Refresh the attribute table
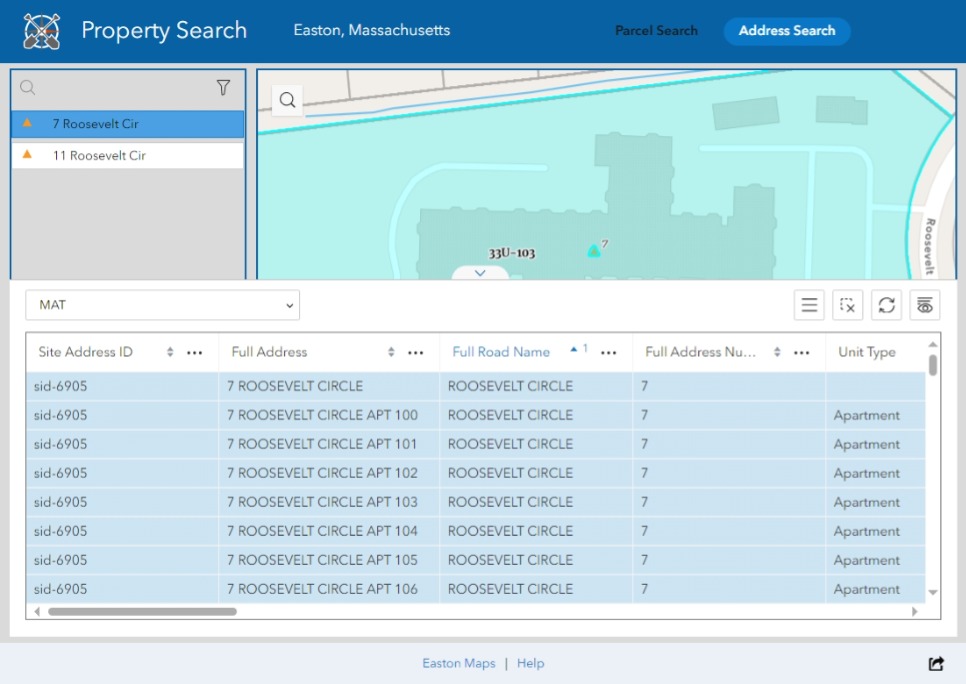 [886, 305]
